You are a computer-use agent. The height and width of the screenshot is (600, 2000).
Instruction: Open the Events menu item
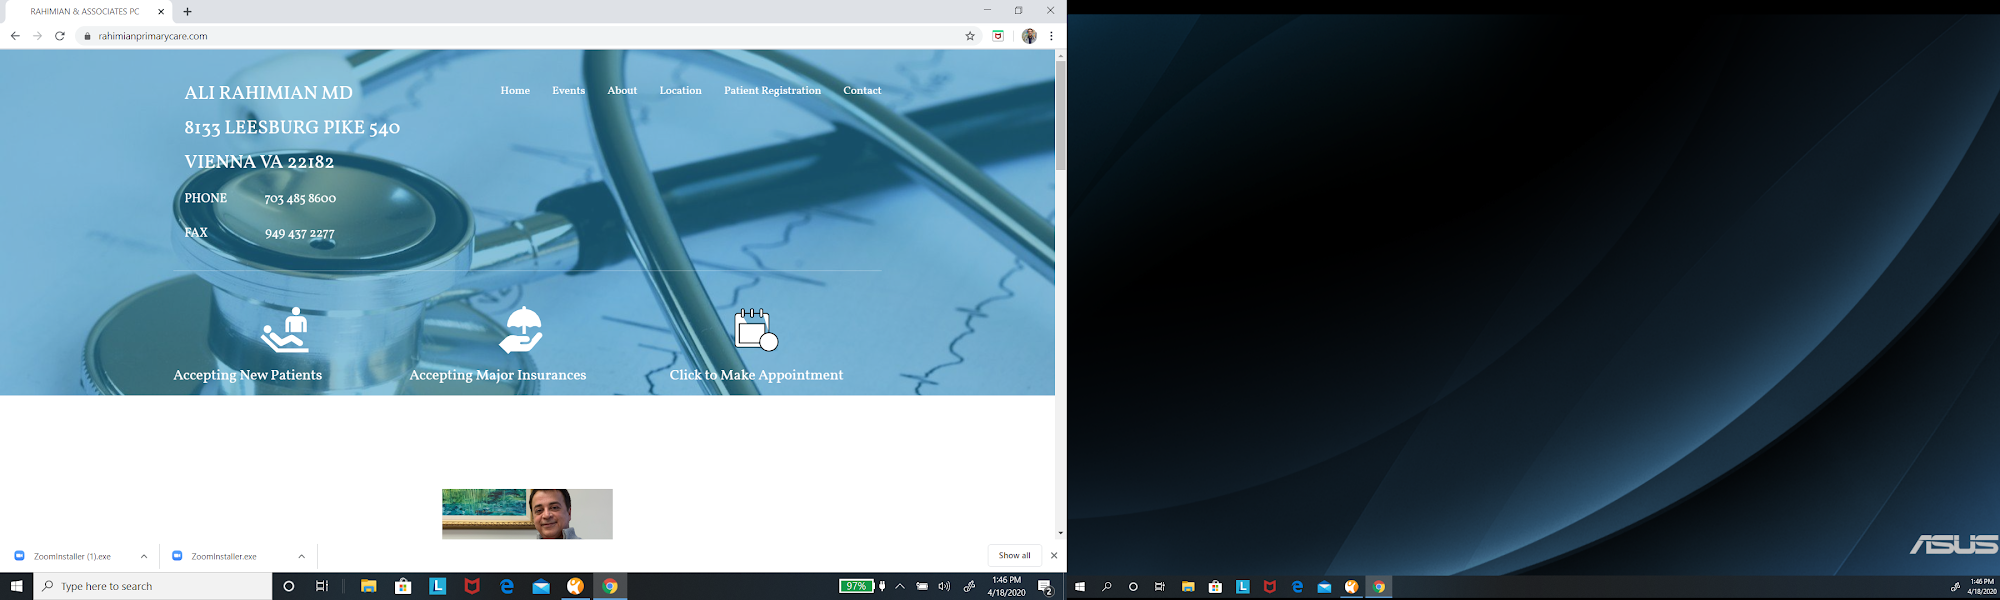click(x=568, y=91)
